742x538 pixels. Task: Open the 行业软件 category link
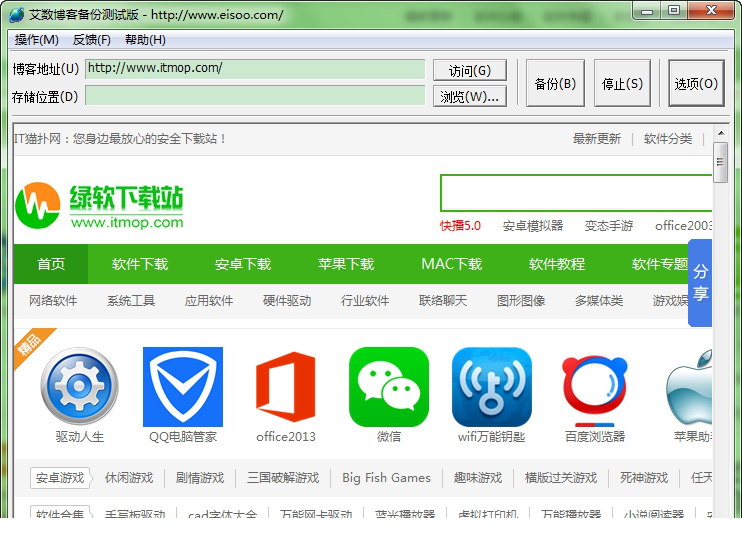(365, 300)
